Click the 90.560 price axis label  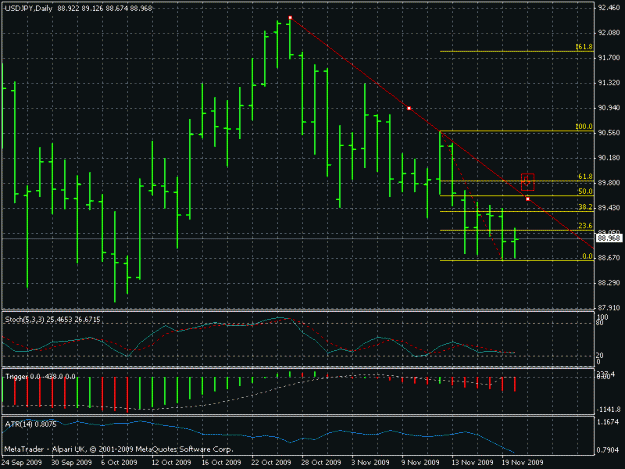point(609,133)
